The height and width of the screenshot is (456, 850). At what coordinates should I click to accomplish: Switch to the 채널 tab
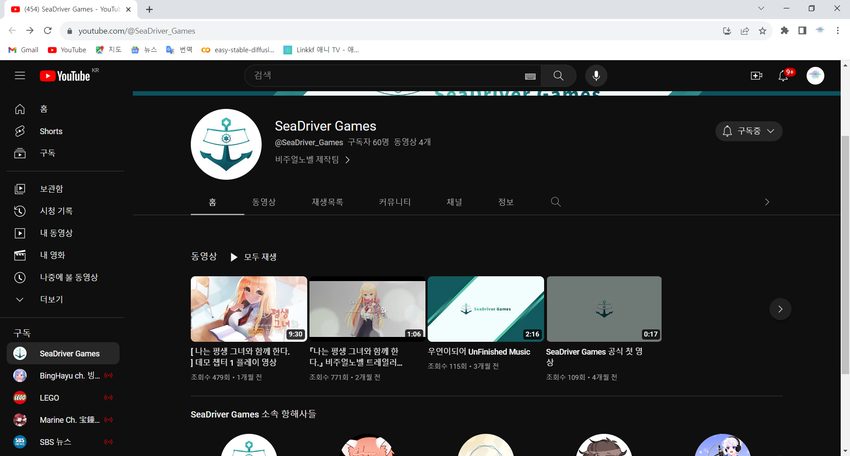pos(454,202)
